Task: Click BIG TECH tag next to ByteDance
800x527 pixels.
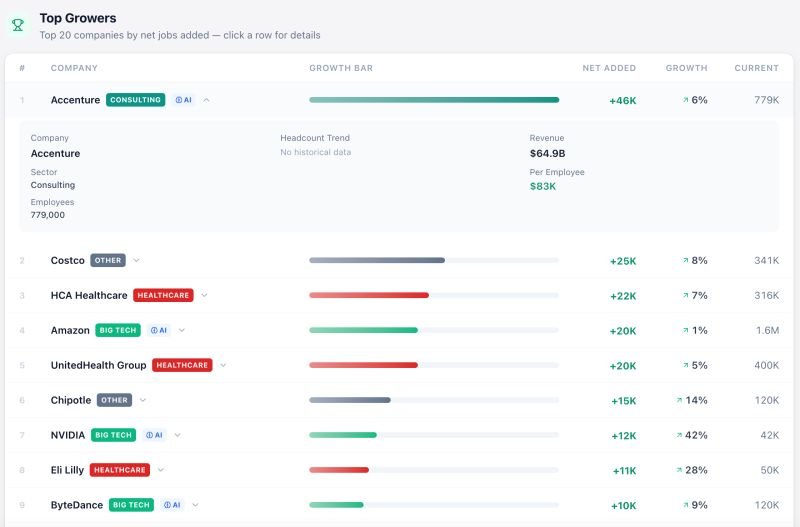Action: pyautogui.click(x=131, y=505)
